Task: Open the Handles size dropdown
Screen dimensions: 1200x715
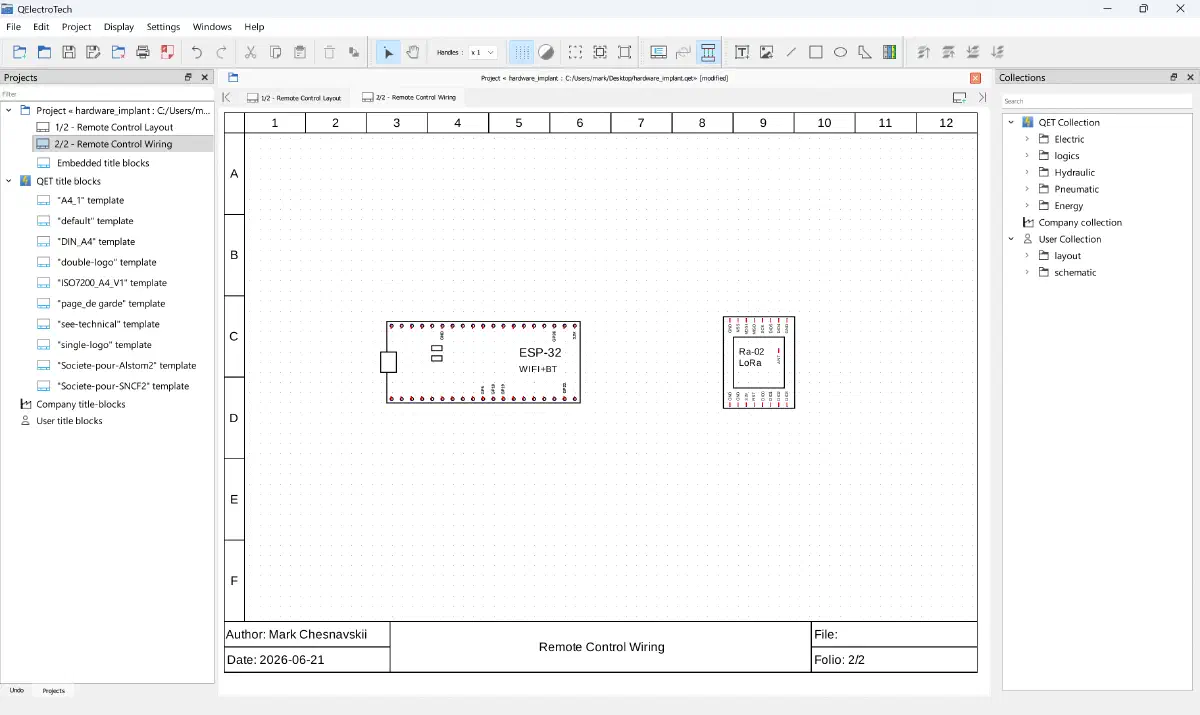Action: [x=483, y=52]
